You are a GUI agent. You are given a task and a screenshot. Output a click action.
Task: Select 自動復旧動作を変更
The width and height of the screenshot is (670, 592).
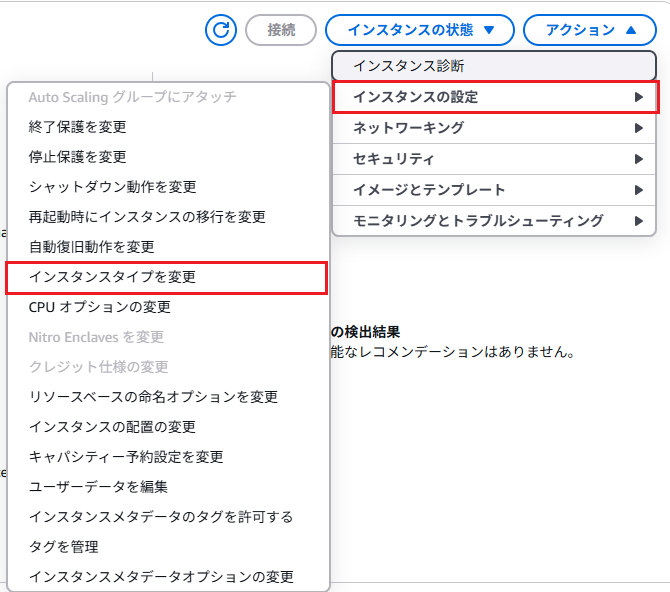coord(92,246)
